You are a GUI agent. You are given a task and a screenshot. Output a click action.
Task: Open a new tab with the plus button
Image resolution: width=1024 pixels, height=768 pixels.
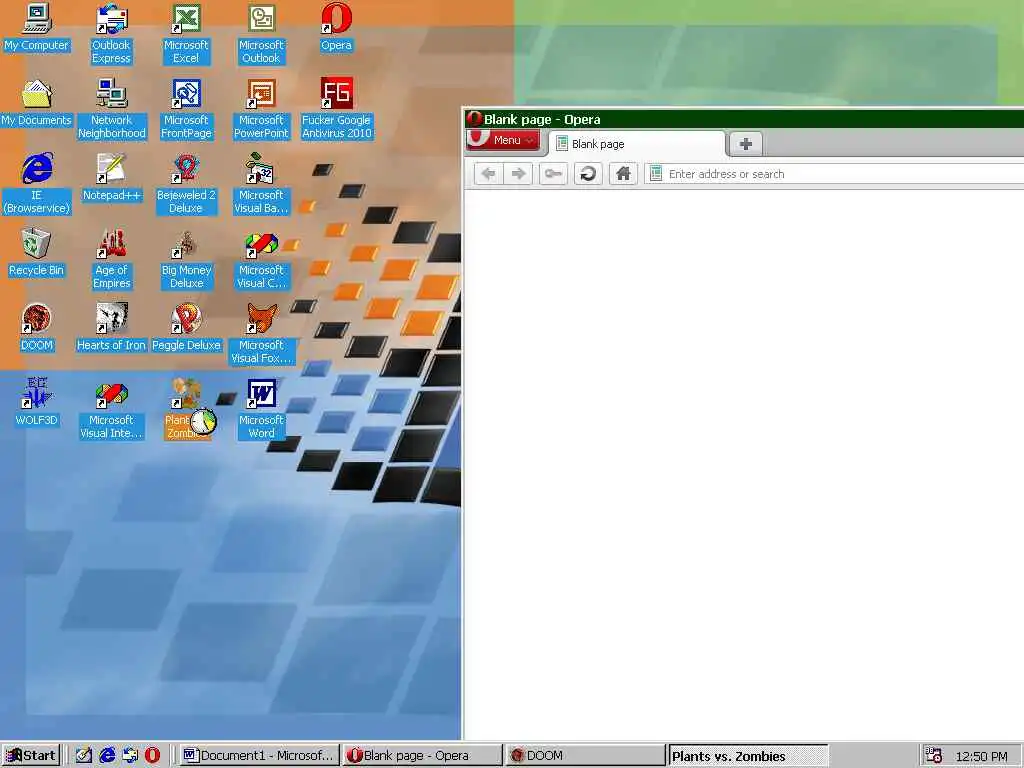[746, 144]
